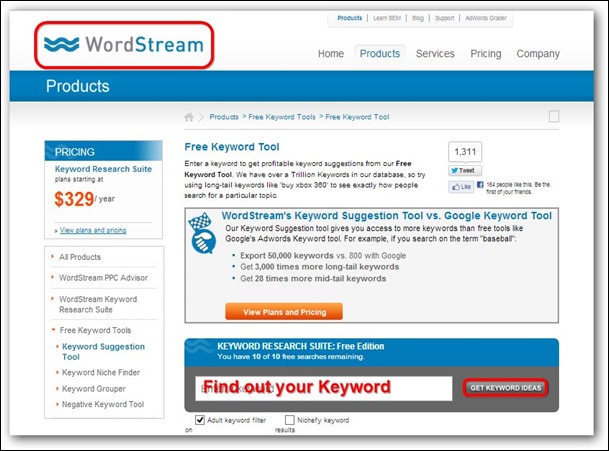Click the PRICING panel header
The image size is (609, 451).
pyautogui.click(x=103, y=151)
